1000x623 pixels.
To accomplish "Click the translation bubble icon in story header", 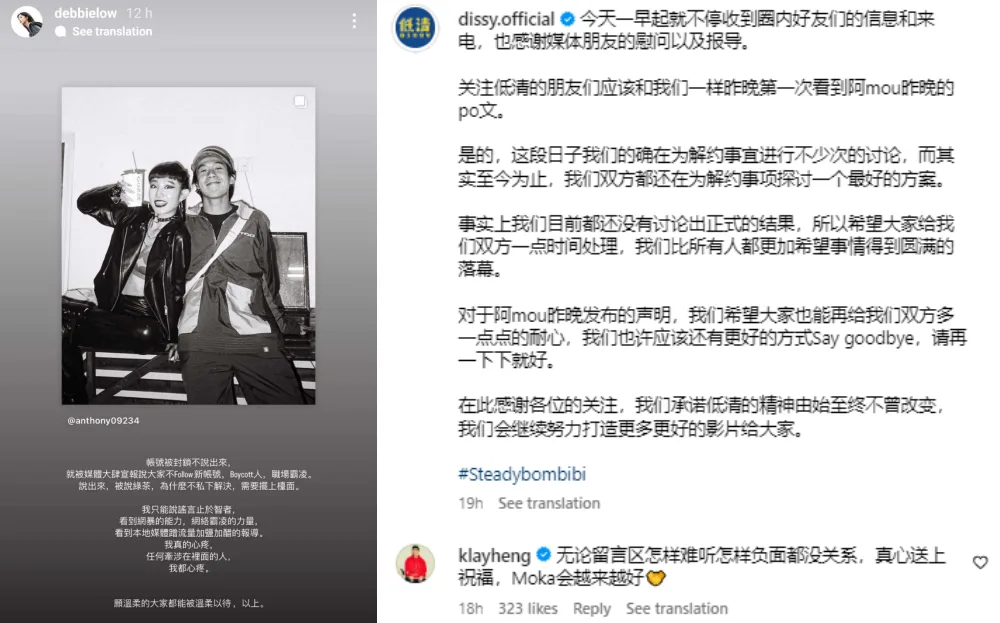I will tap(61, 31).
